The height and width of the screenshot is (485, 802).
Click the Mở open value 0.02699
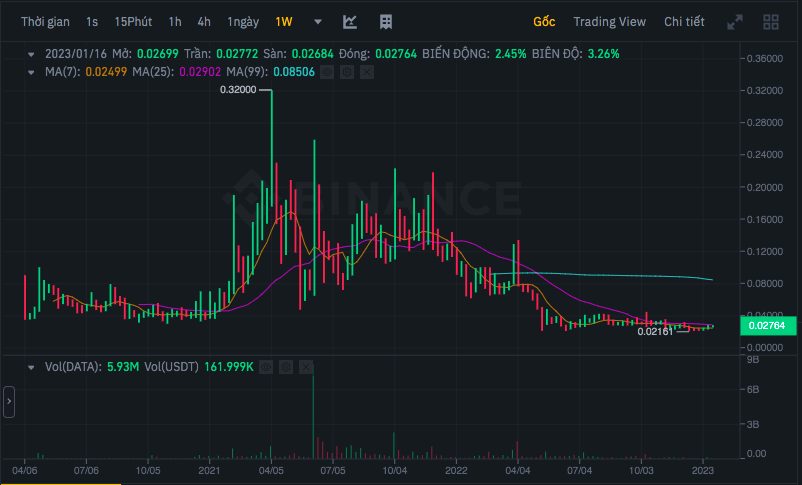[x=158, y=54]
